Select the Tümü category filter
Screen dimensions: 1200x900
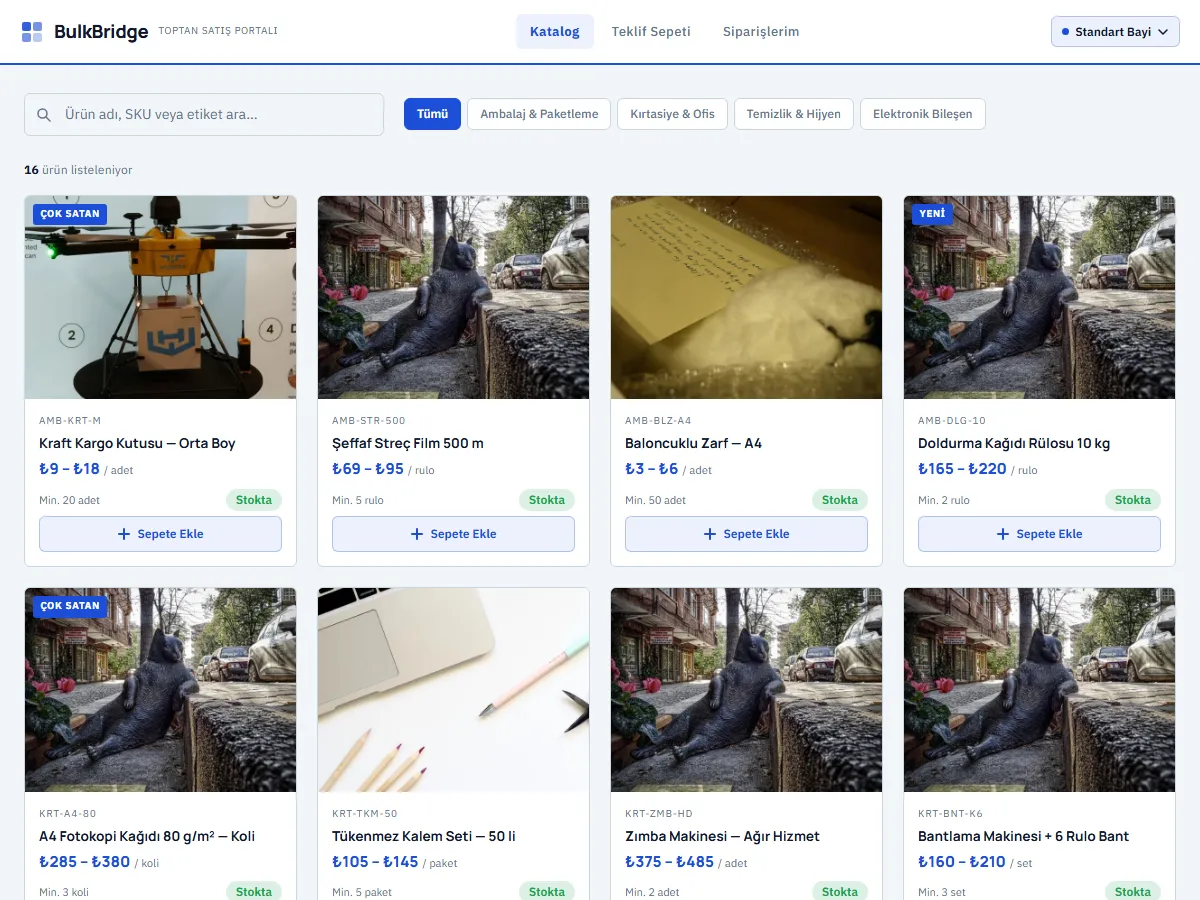pos(432,114)
